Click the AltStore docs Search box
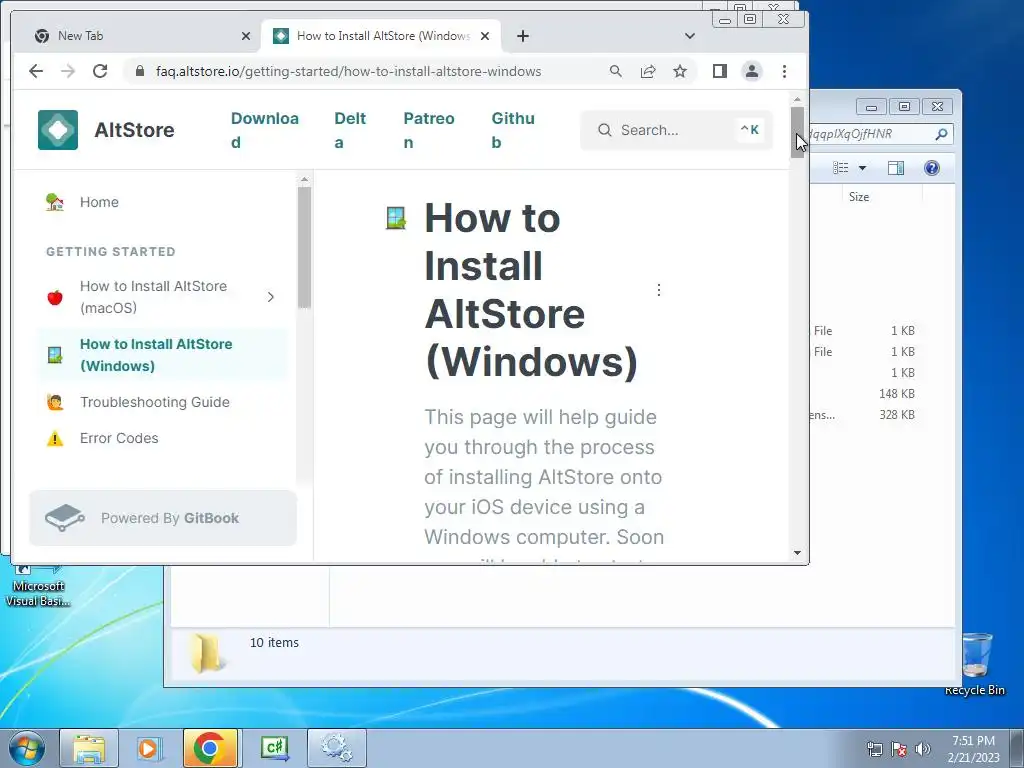The height and width of the screenshot is (768, 1024). pyautogui.click(x=677, y=130)
